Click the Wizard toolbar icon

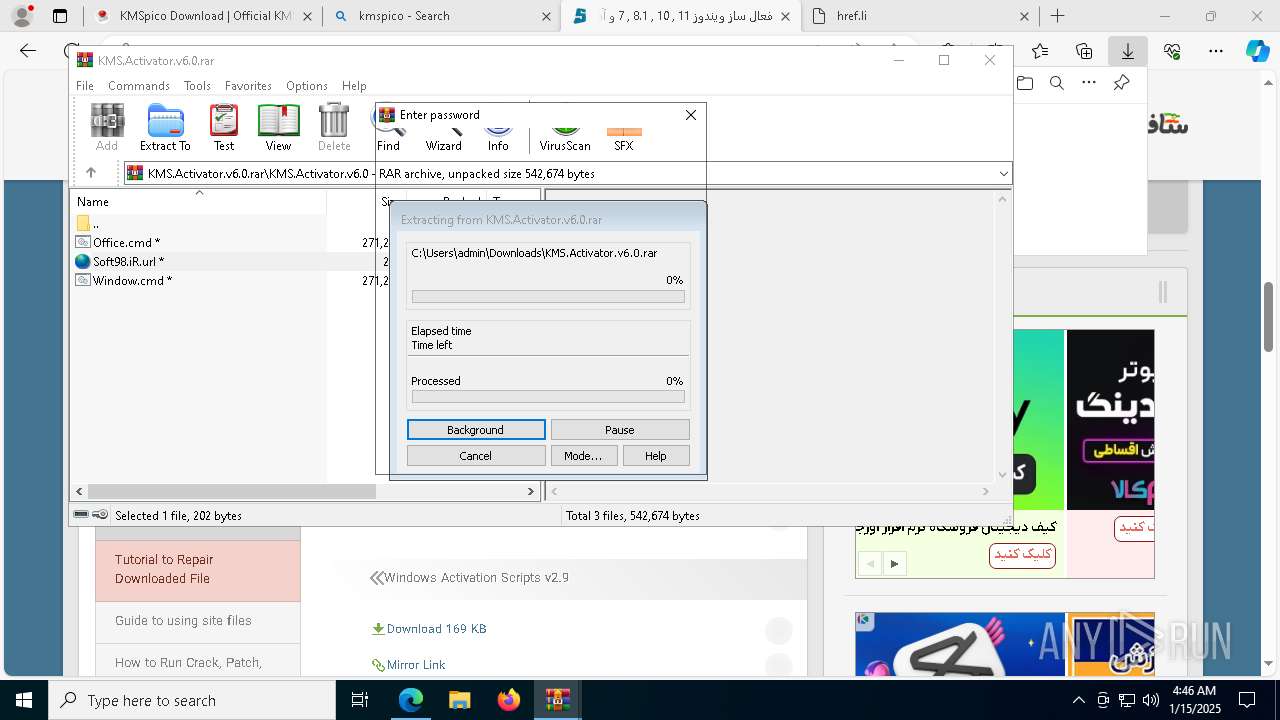[x=443, y=138]
